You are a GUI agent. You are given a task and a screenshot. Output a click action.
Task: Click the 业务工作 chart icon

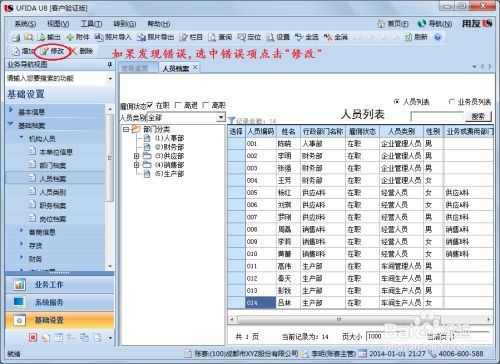(x=19, y=285)
